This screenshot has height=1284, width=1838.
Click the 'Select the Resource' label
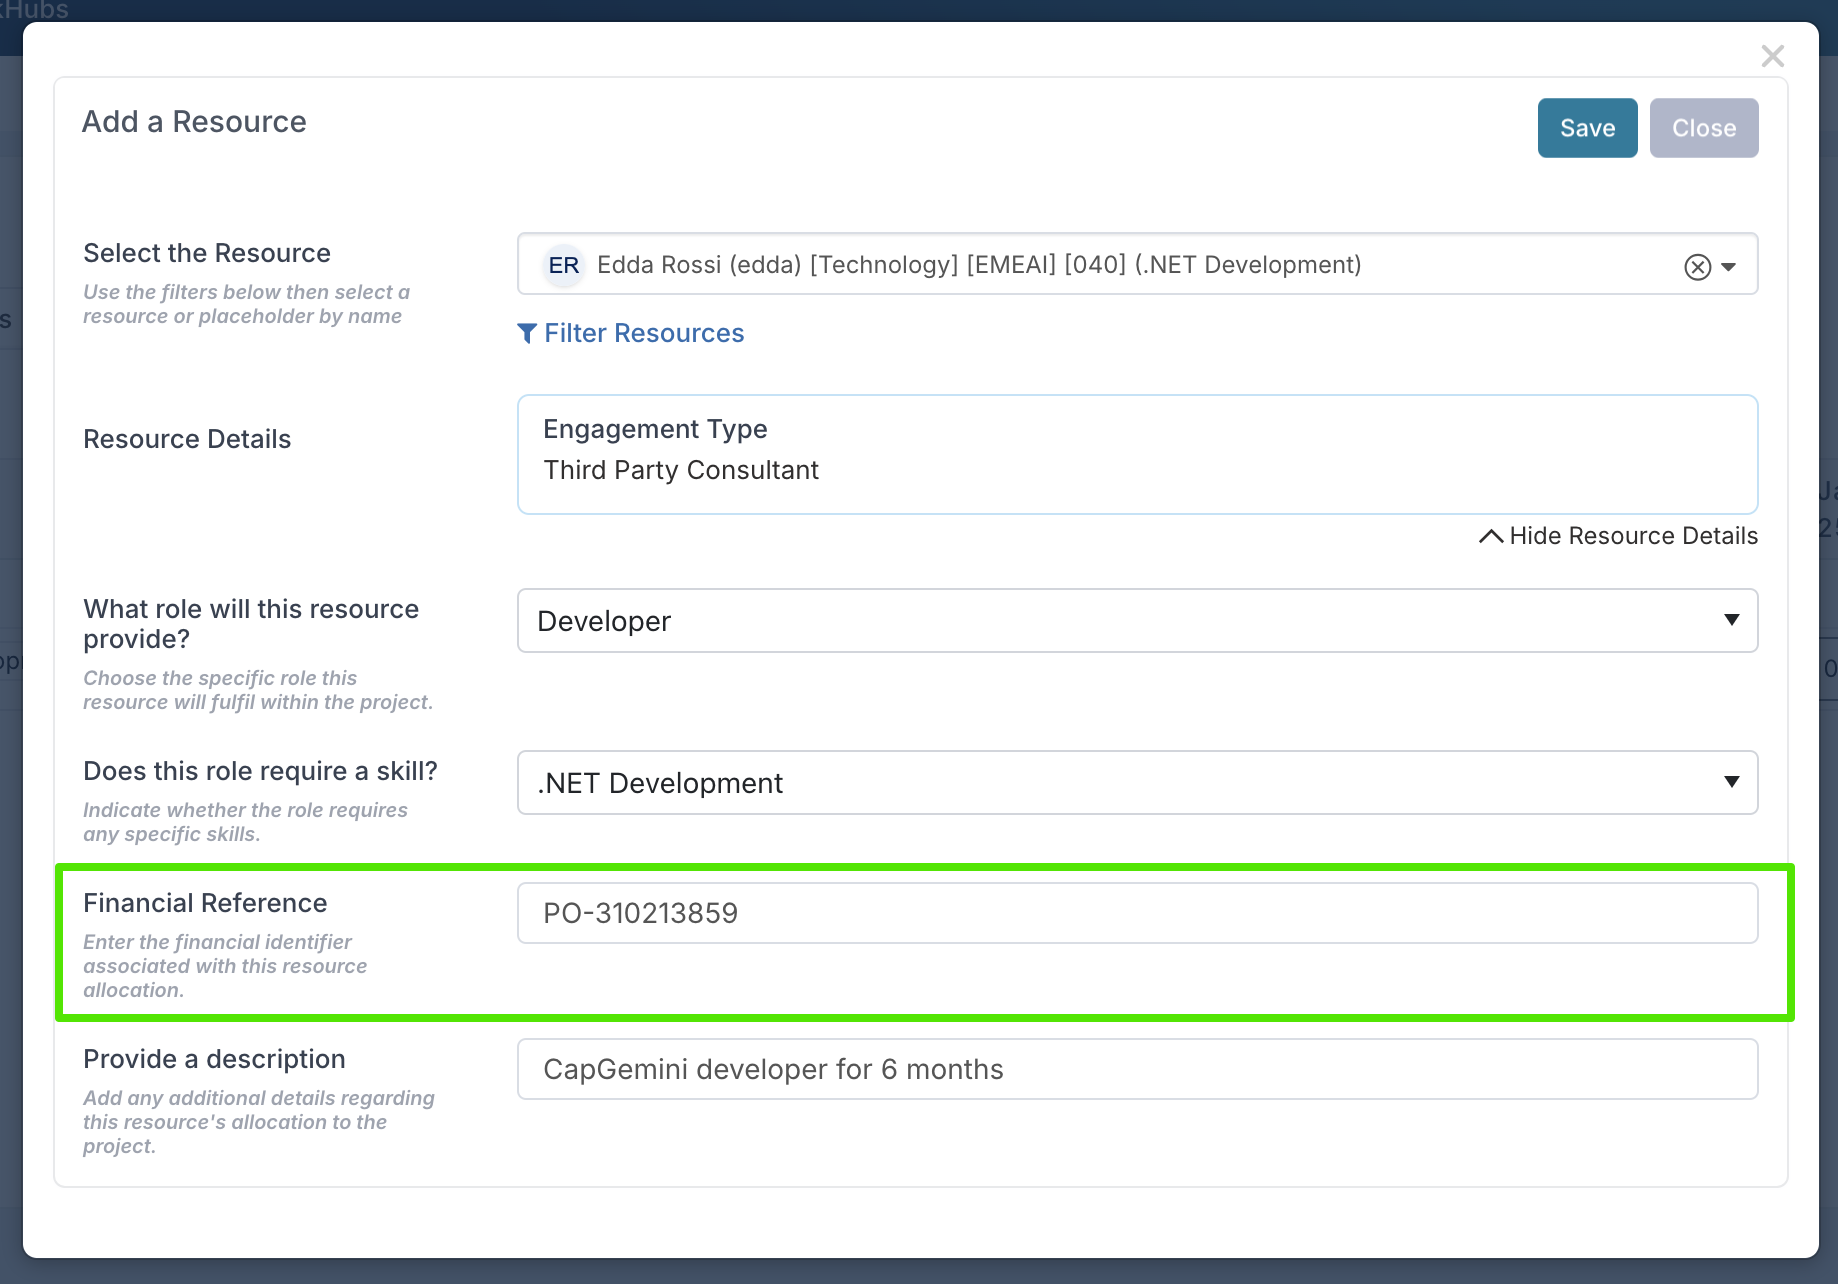coord(207,253)
